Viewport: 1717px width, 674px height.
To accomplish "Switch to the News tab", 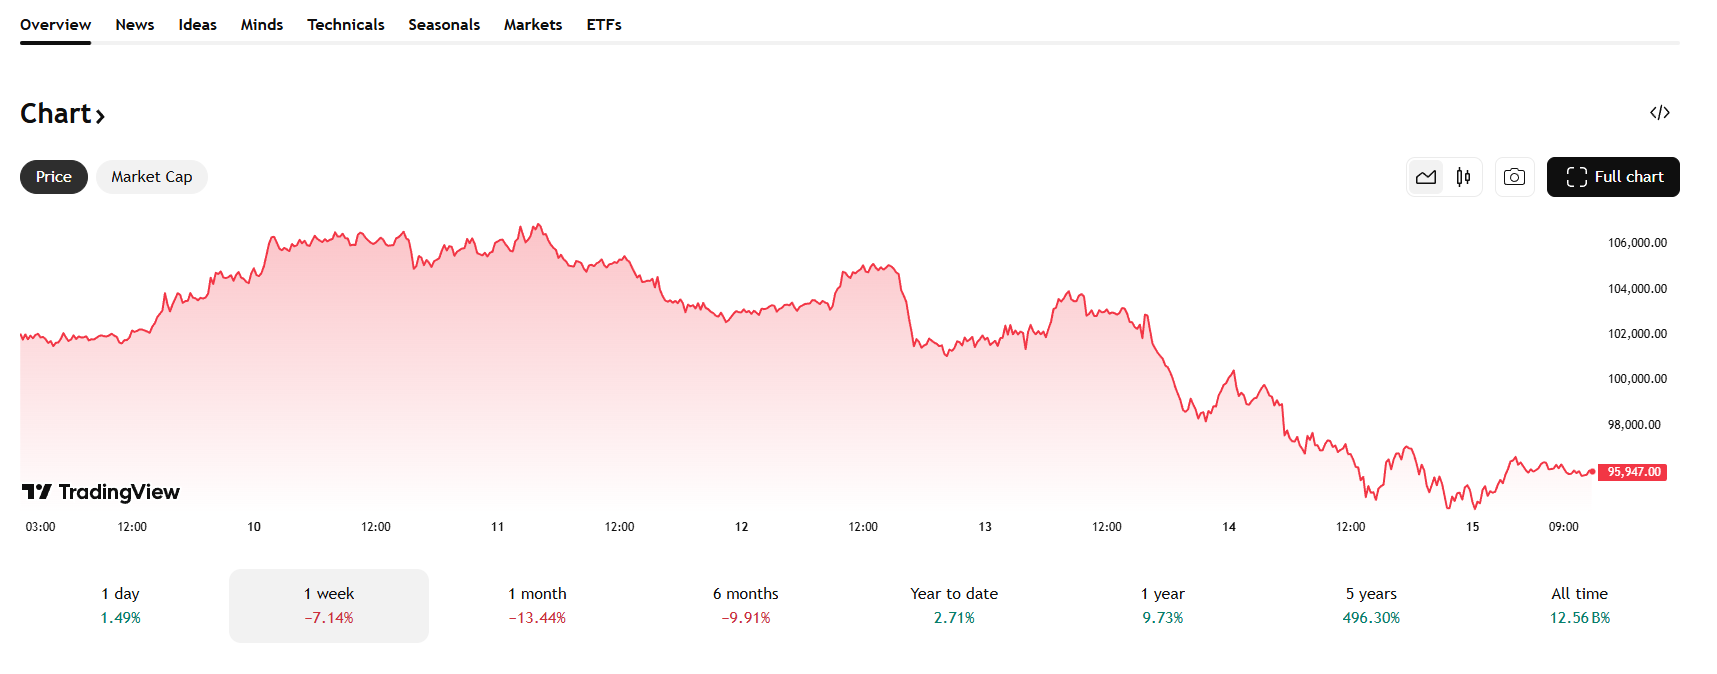I will 134,24.
